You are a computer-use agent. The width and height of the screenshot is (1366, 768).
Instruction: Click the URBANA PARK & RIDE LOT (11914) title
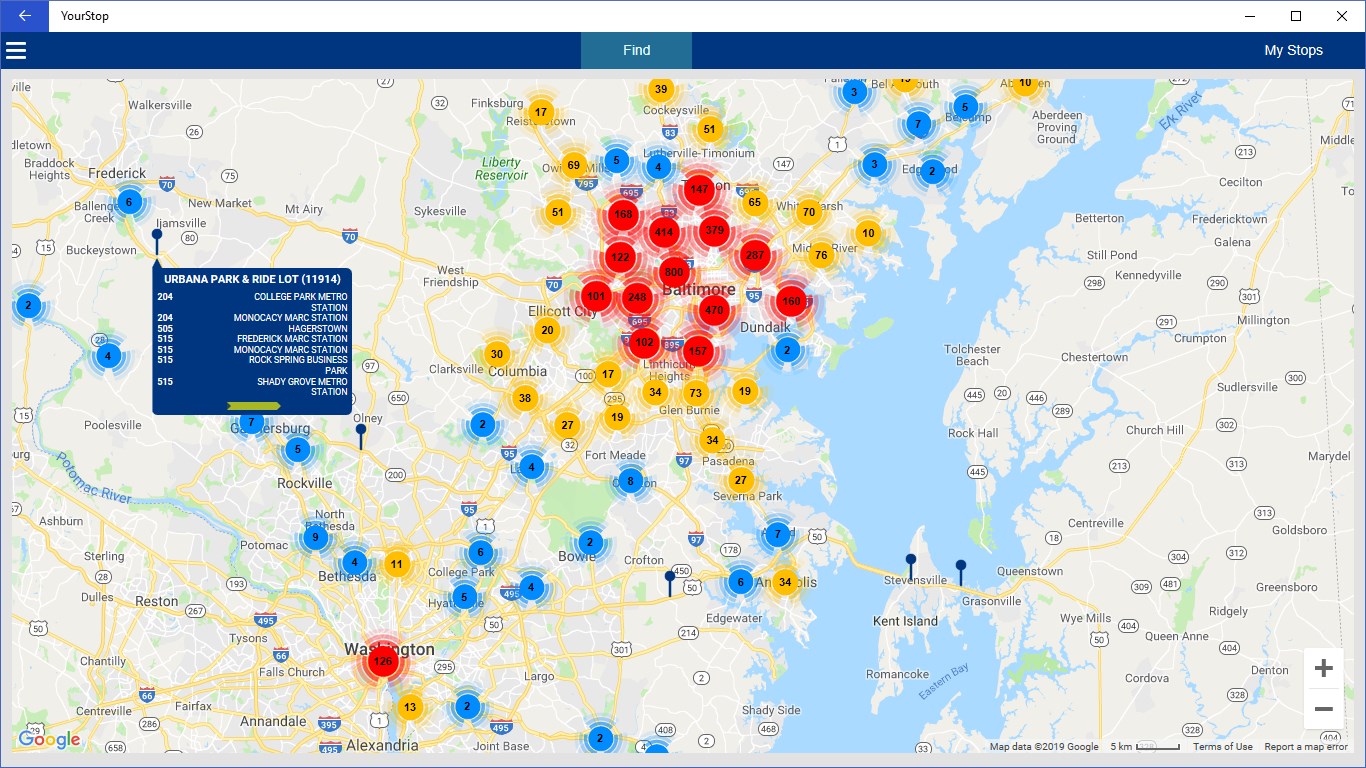(252, 280)
